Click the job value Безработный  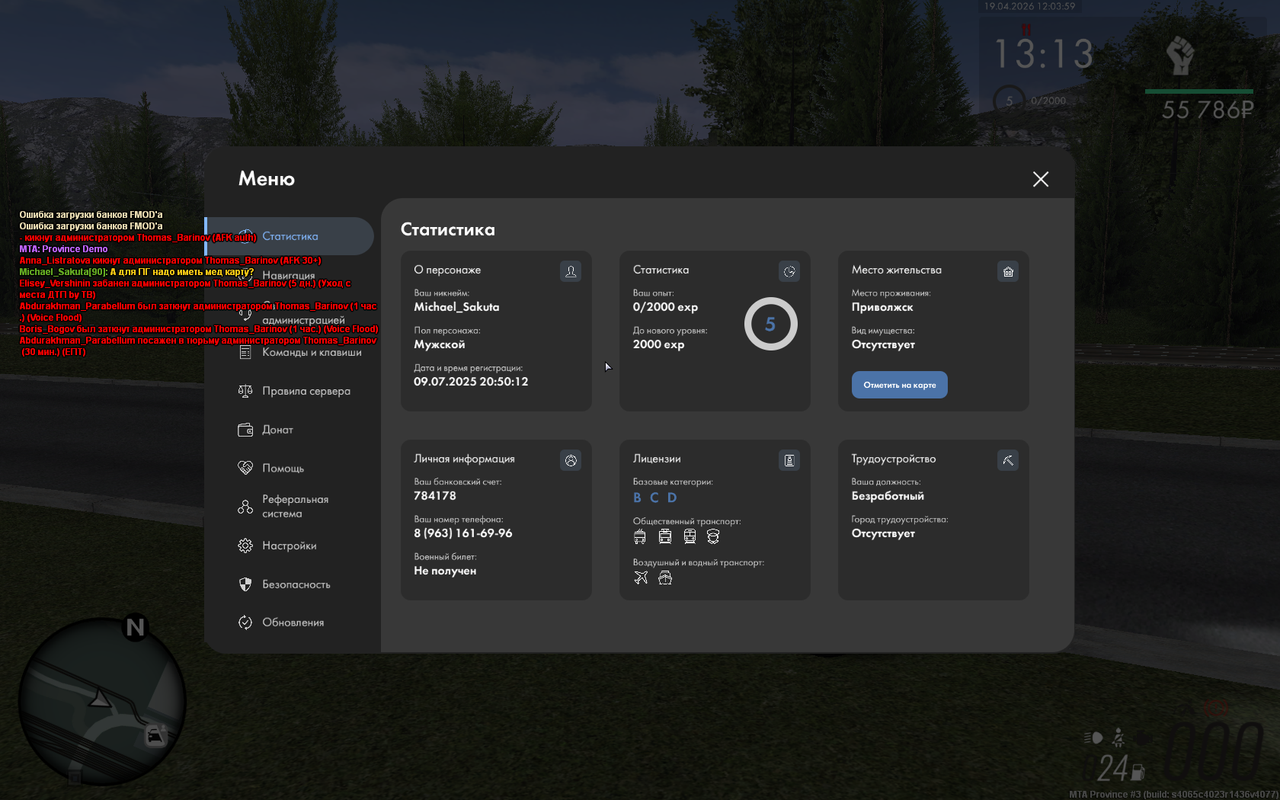click(x=888, y=496)
